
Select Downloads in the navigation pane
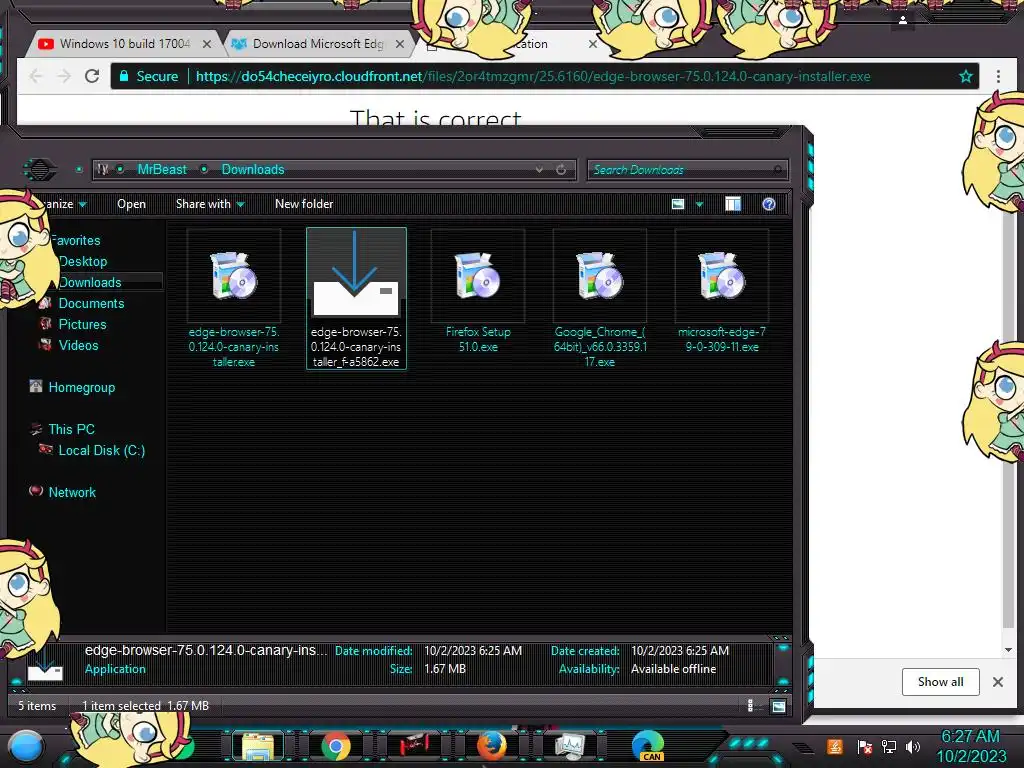pos(90,282)
